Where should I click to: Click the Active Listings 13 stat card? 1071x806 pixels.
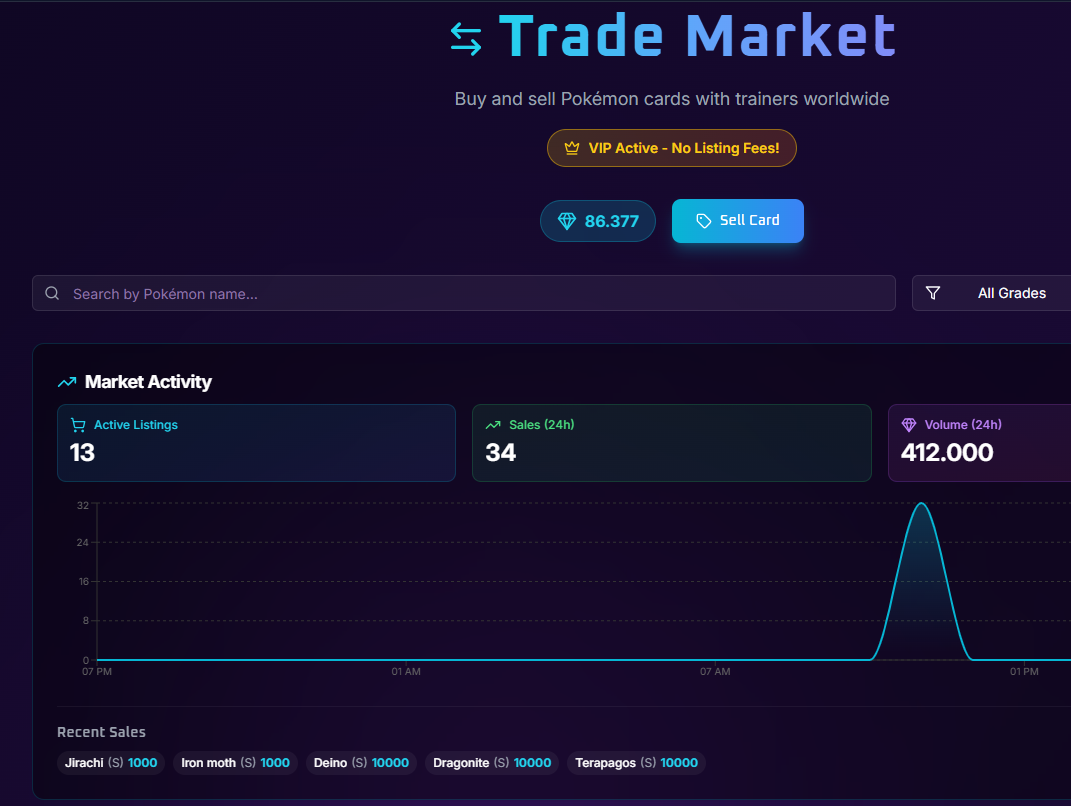coord(256,443)
